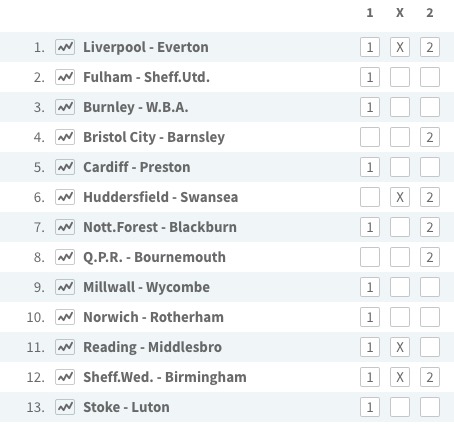Open statistics chart icon for Liverpool - Everton
Screen dimensions: 454x433
coord(65,47)
